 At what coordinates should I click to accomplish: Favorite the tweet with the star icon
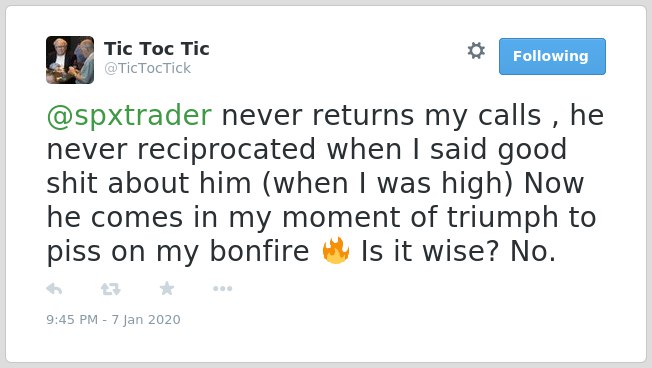pos(167,288)
